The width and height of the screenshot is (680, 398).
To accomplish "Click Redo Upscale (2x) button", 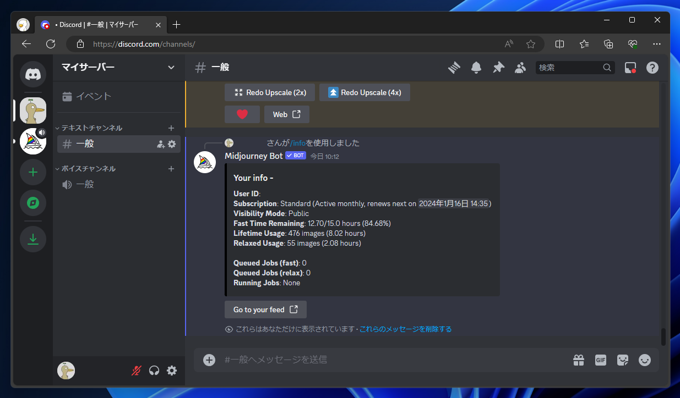I will coord(270,92).
